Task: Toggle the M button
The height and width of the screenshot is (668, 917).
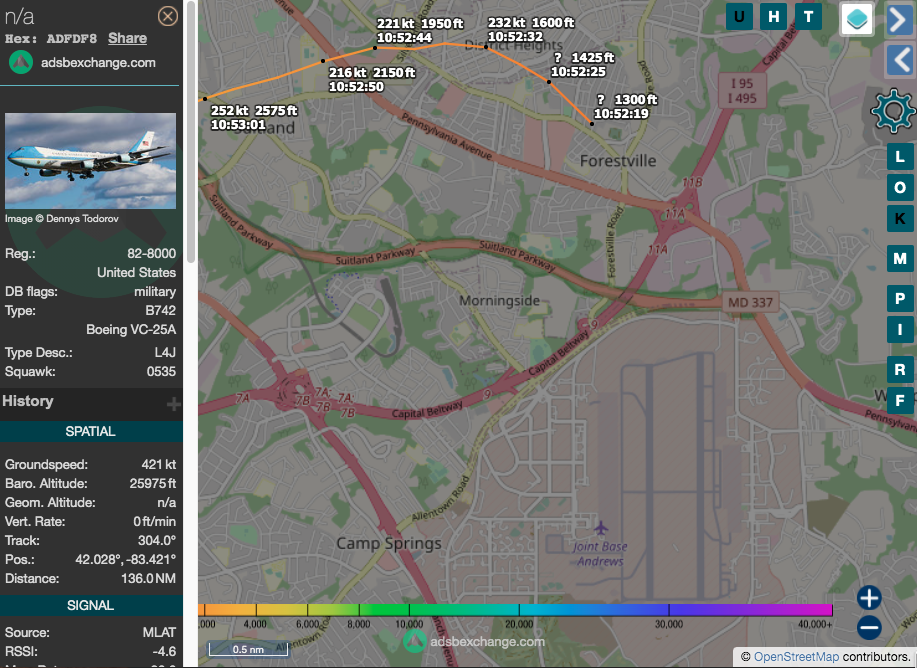Action: (x=899, y=259)
